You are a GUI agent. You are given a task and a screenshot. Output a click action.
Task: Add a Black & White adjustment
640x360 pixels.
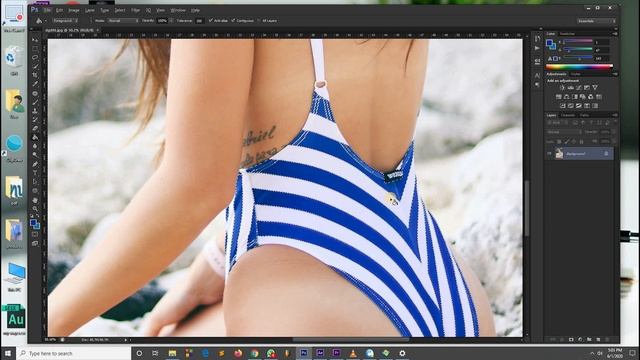coord(575,97)
